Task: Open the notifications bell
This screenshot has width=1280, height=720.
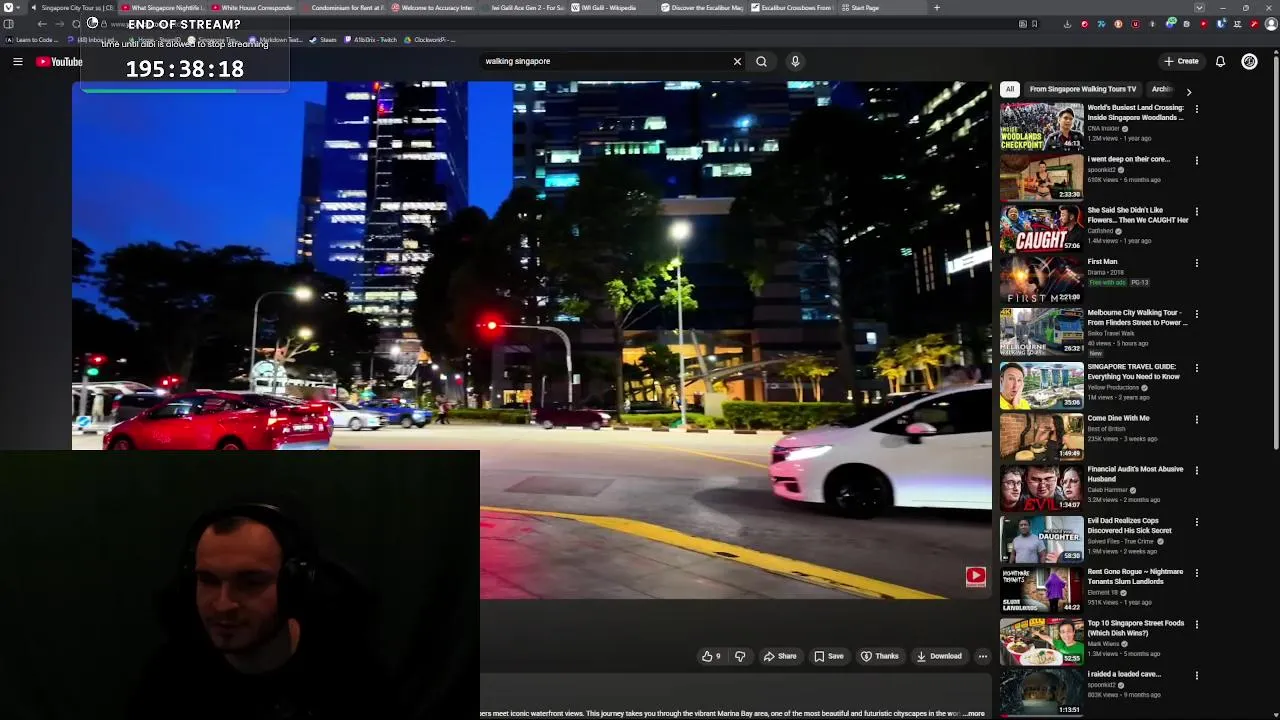Action: pos(1220,61)
